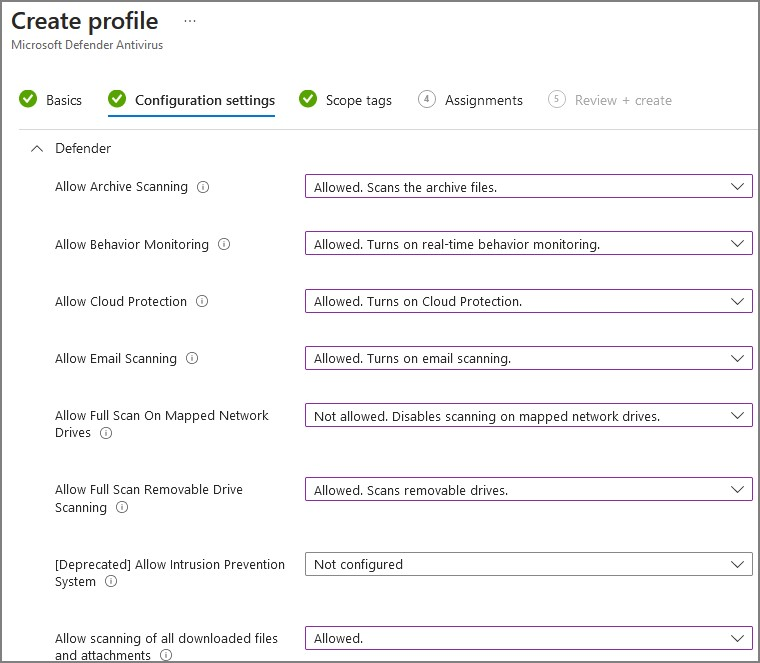The image size is (760, 663).
Task: Open the Allow Email Scanning dropdown
Action: pos(528,358)
